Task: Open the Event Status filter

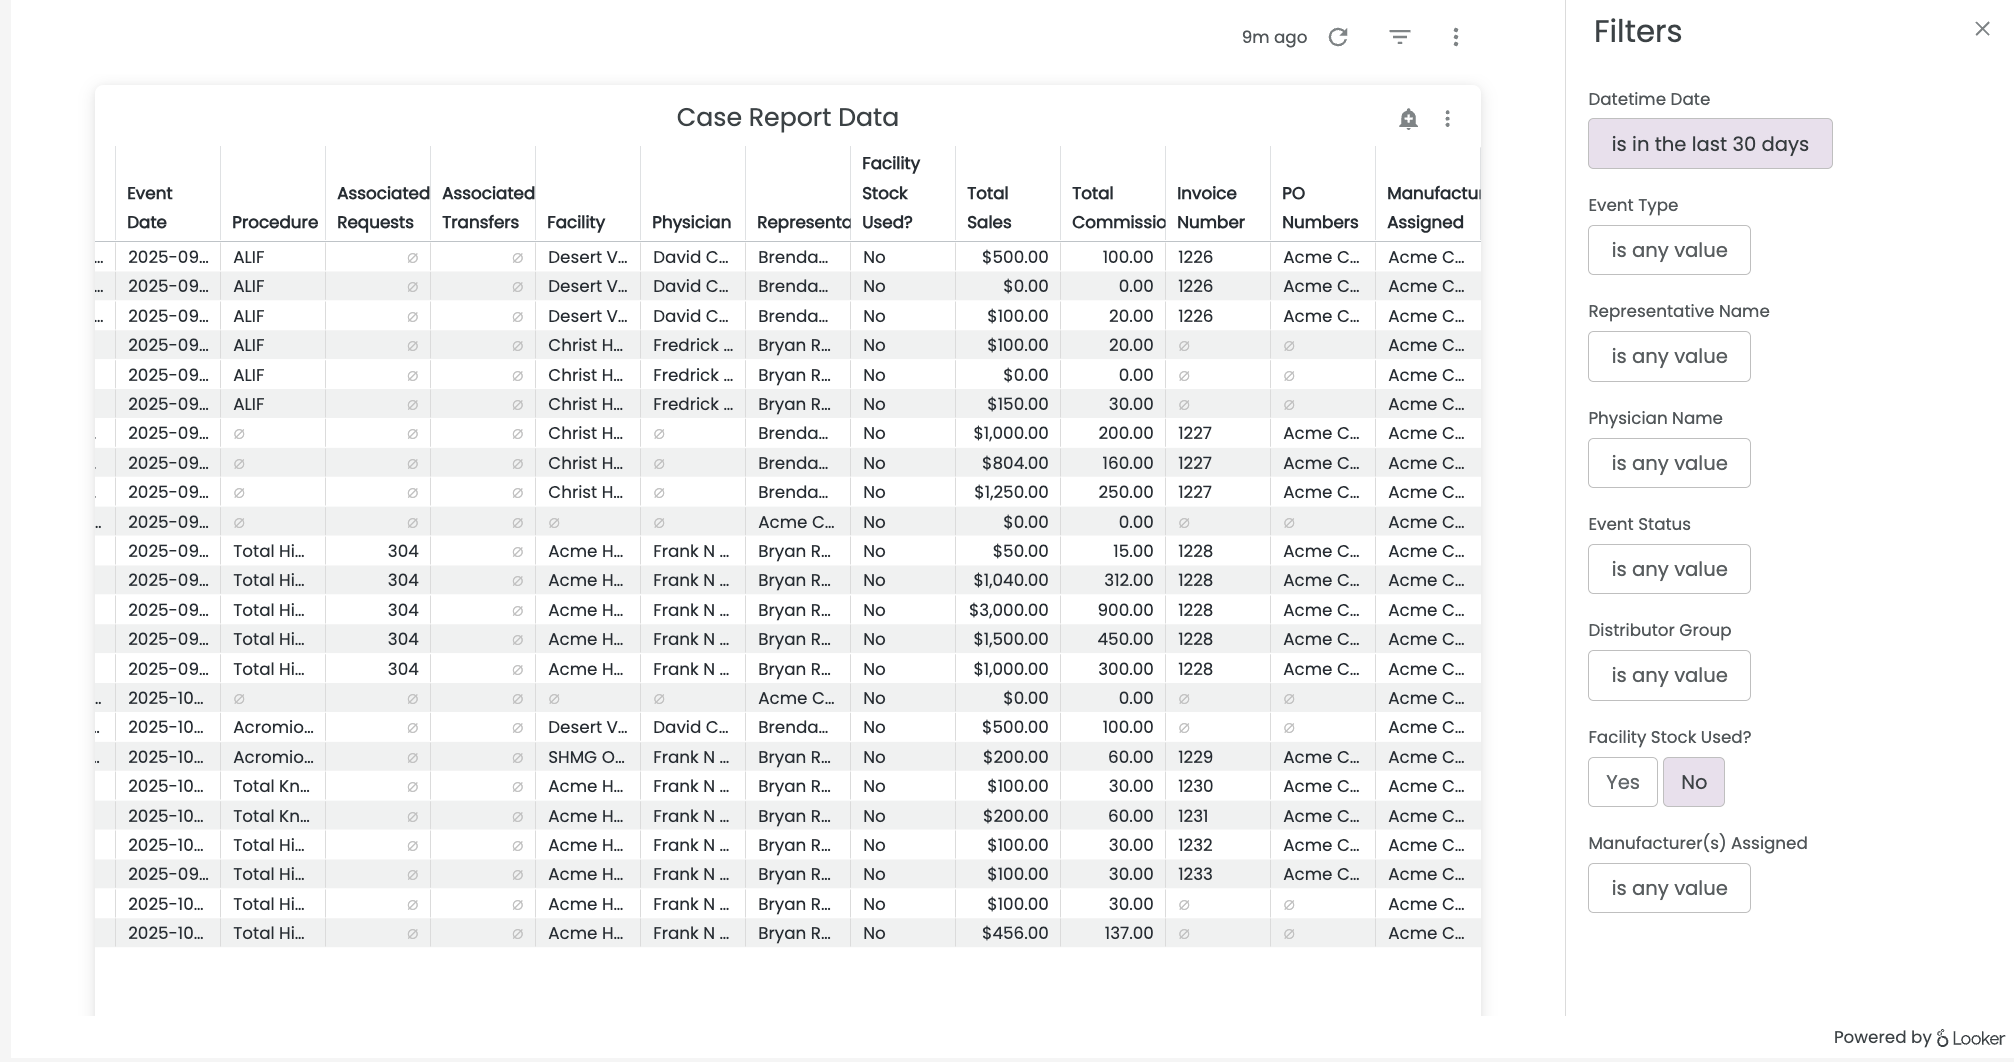Action: (x=1668, y=569)
